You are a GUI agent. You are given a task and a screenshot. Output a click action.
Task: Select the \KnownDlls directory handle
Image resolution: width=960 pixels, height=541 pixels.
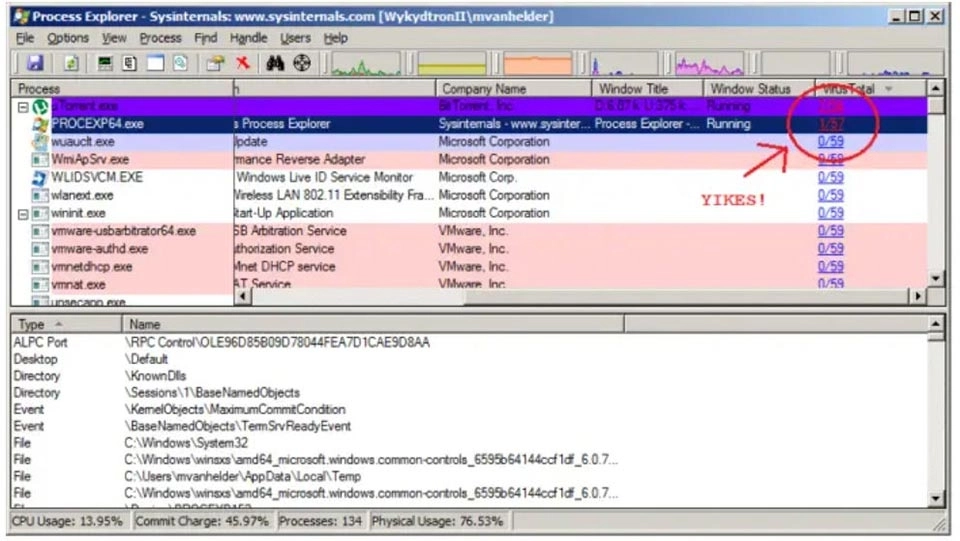point(469,376)
